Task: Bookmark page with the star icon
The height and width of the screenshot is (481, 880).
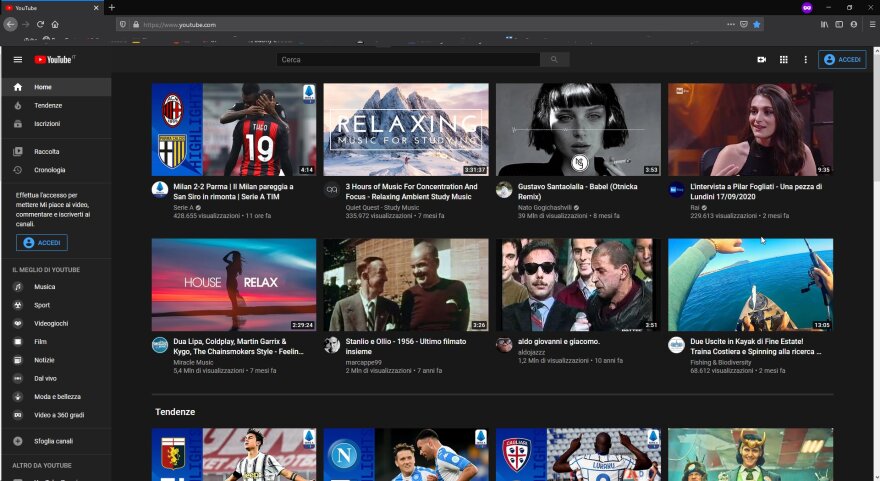Action: pyautogui.click(x=757, y=24)
